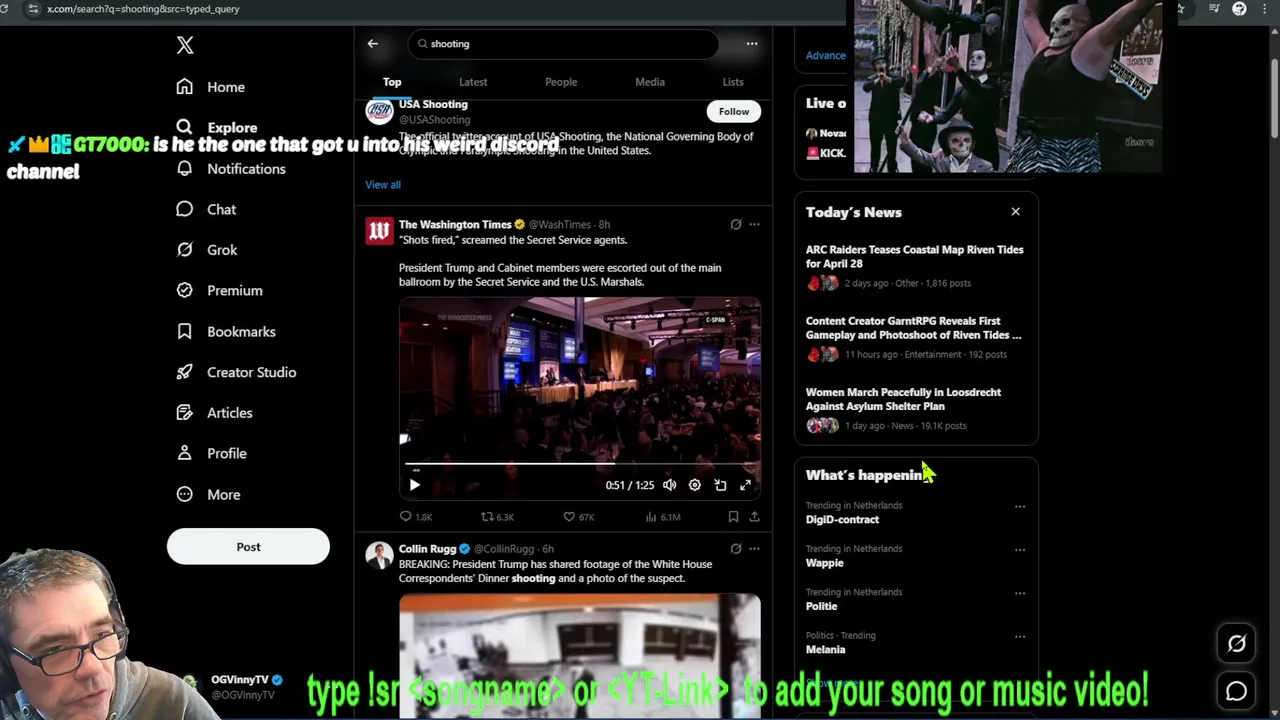
Task: Open Melania trending topic
Action: coord(826,649)
